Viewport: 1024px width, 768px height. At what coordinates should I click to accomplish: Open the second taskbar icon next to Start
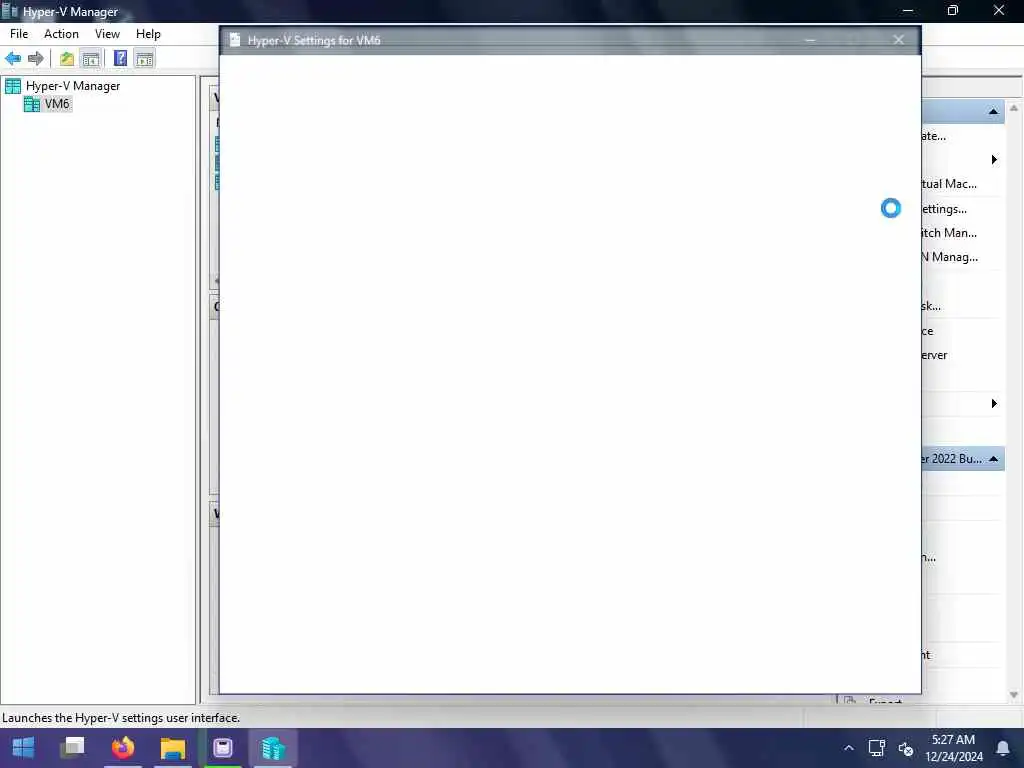click(x=72, y=748)
